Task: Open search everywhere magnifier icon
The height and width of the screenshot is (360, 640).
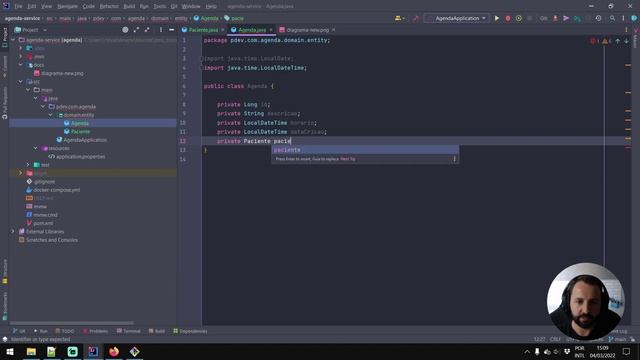Action: tap(612, 18)
